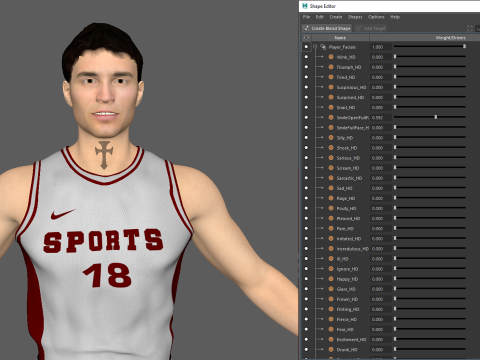Click the frame icon right of Add Target
The height and width of the screenshot is (360, 480).
[470, 28]
